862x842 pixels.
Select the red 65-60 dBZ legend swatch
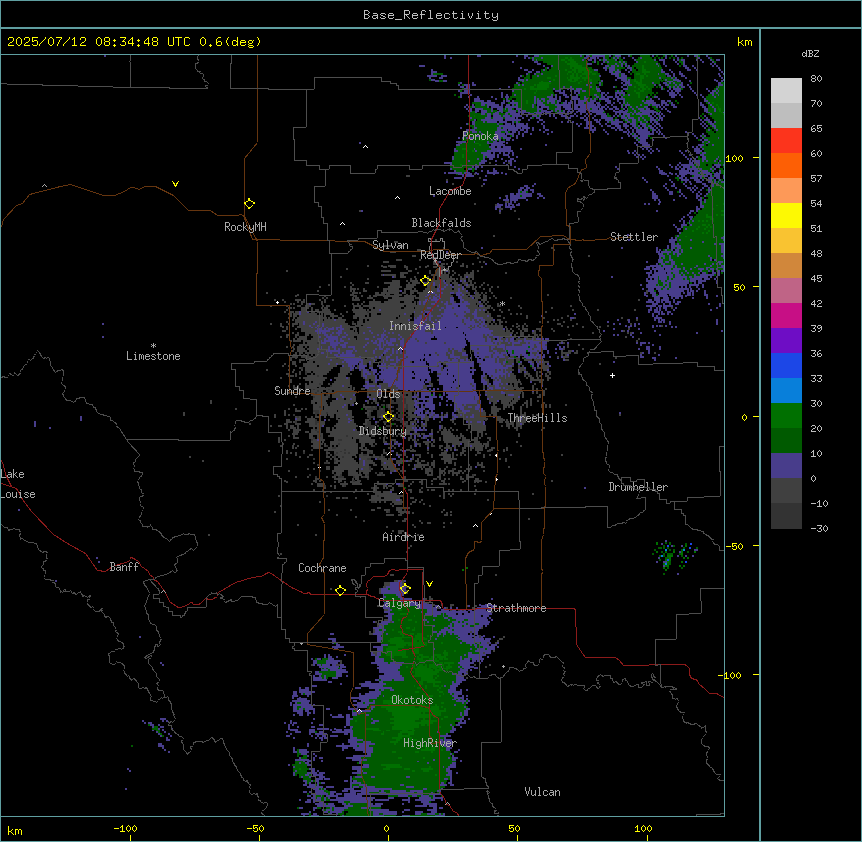coord(786,141)
